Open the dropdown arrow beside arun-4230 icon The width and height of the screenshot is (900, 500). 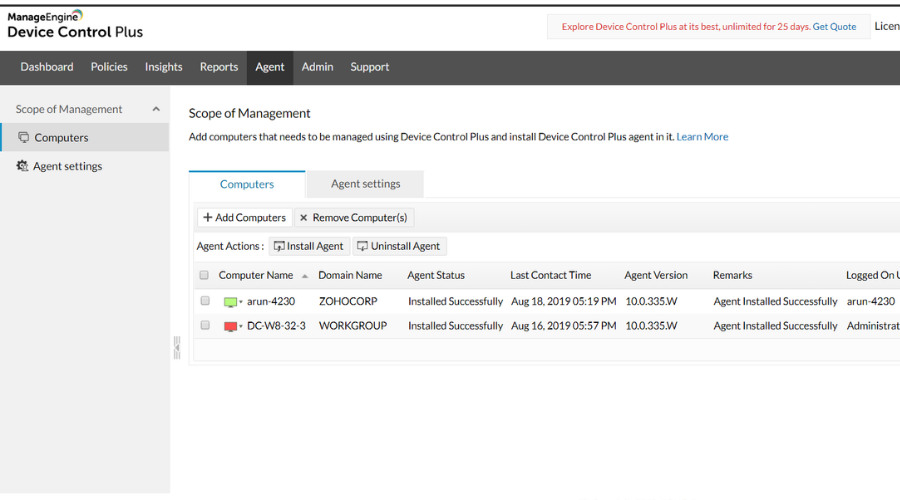[x=241, y=302]
